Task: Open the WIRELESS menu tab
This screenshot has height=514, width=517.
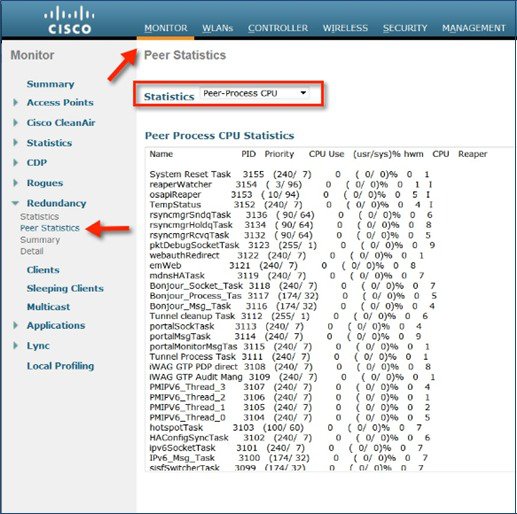Action: click(x=345, y=28)
